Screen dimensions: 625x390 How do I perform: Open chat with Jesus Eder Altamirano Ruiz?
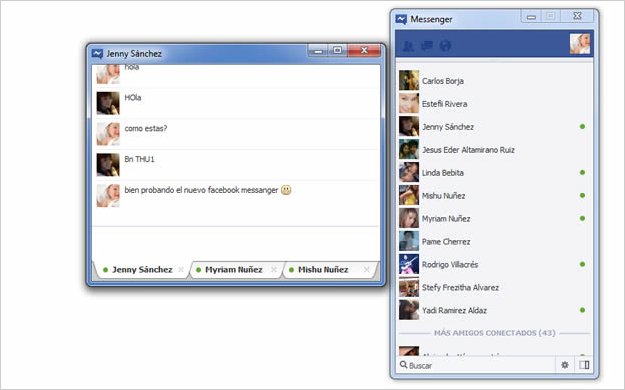coord(494,150)
